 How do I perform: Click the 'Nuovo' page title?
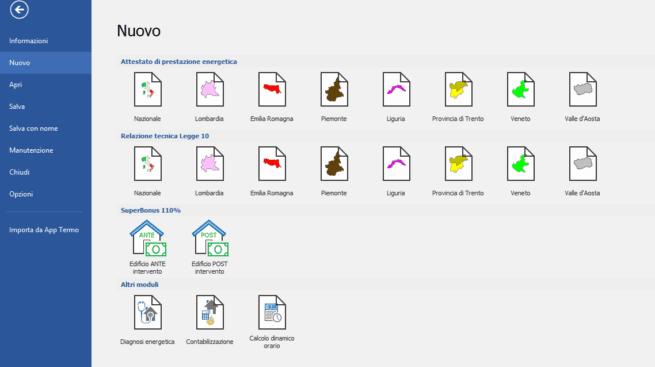point(139,31)
